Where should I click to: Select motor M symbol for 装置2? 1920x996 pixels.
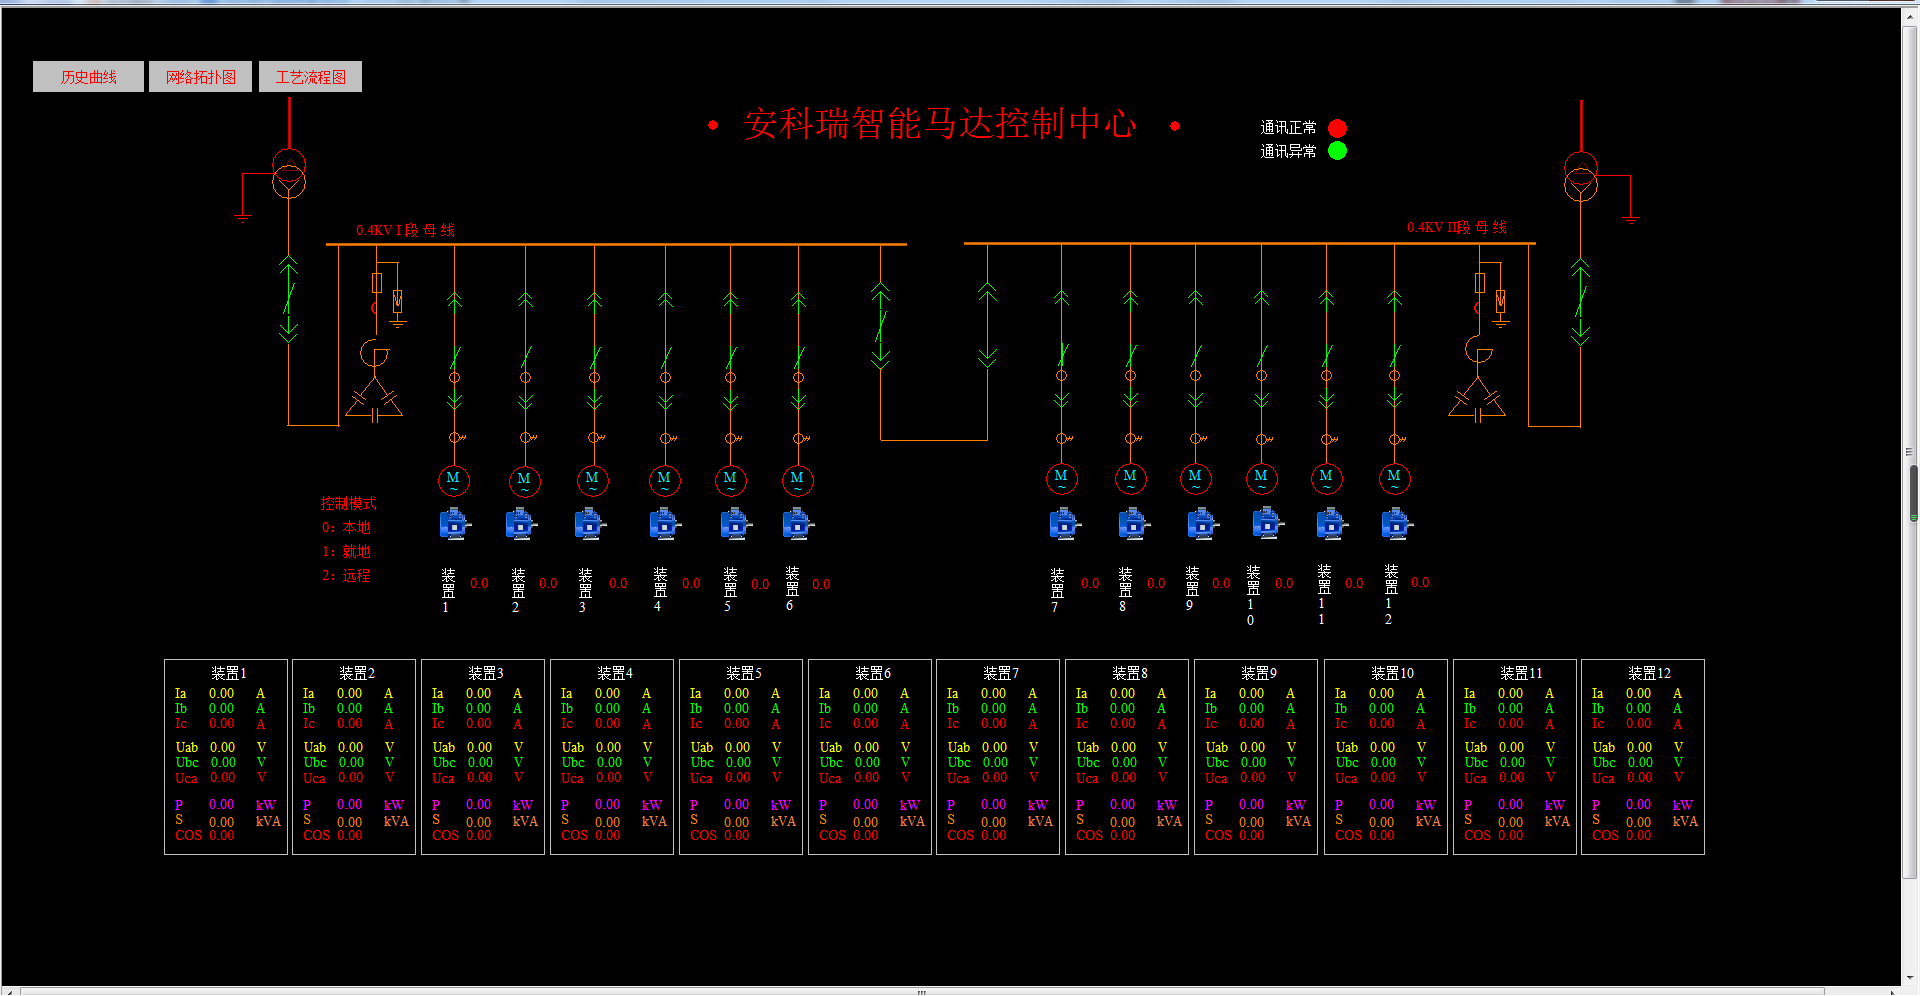(x=525, y=481)
